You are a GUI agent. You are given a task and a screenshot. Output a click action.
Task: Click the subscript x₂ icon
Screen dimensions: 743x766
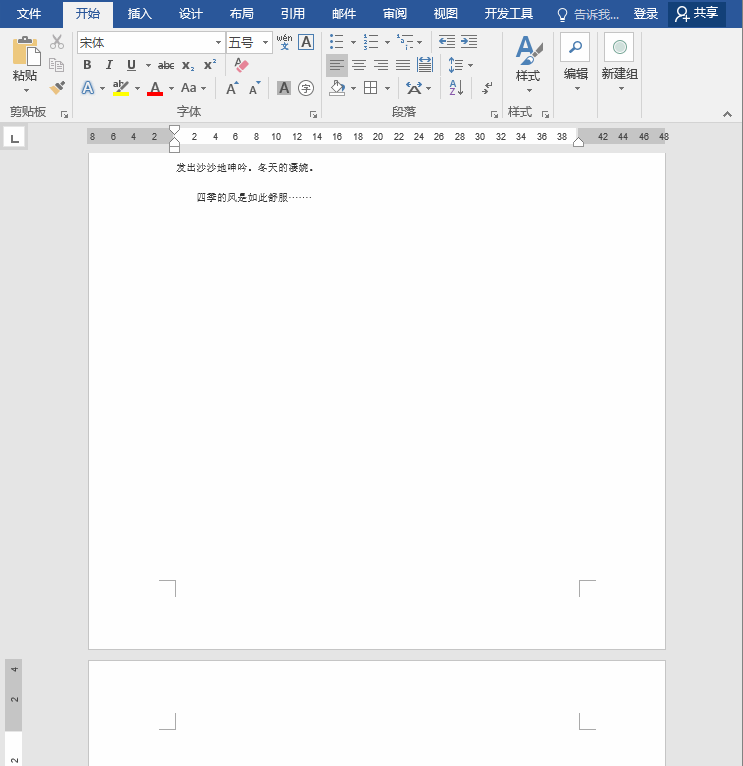pyautogui.click(x=188, y=65)
